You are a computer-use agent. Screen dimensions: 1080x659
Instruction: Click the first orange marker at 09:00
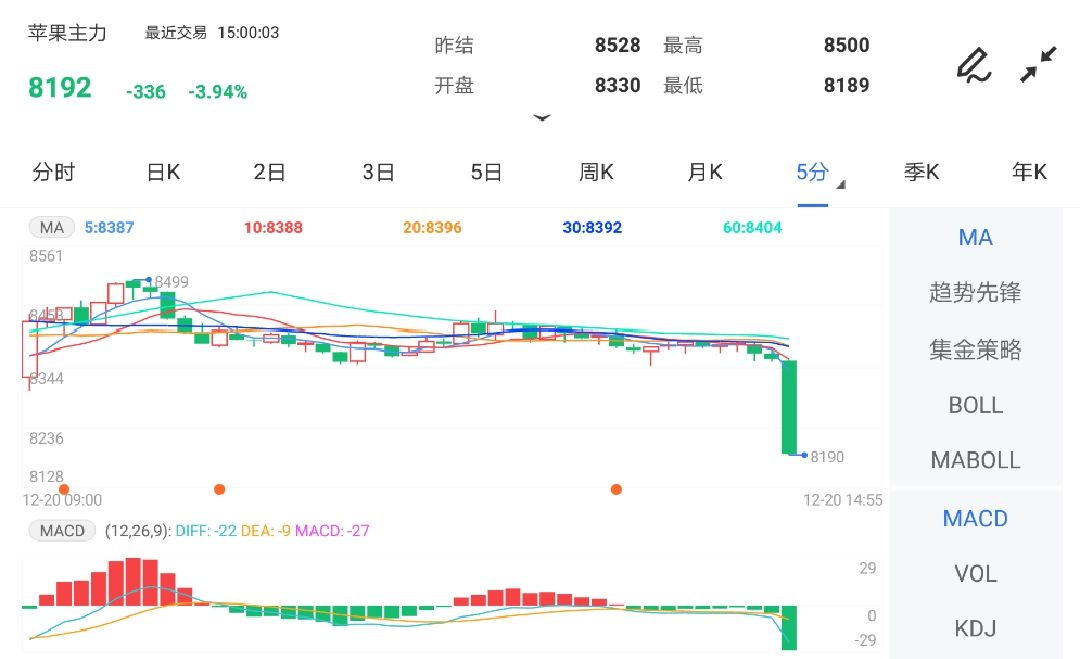coord(63,489)
